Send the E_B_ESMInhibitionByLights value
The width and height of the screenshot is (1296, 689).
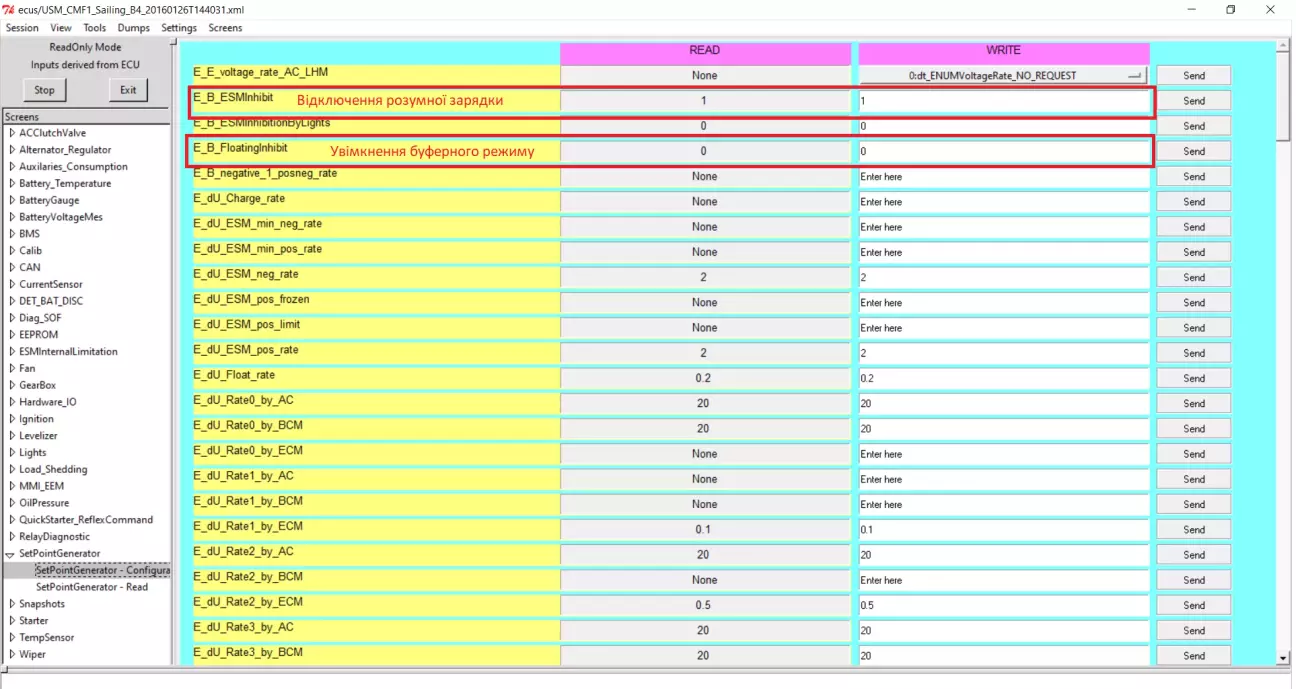[x=1194, y=126]
